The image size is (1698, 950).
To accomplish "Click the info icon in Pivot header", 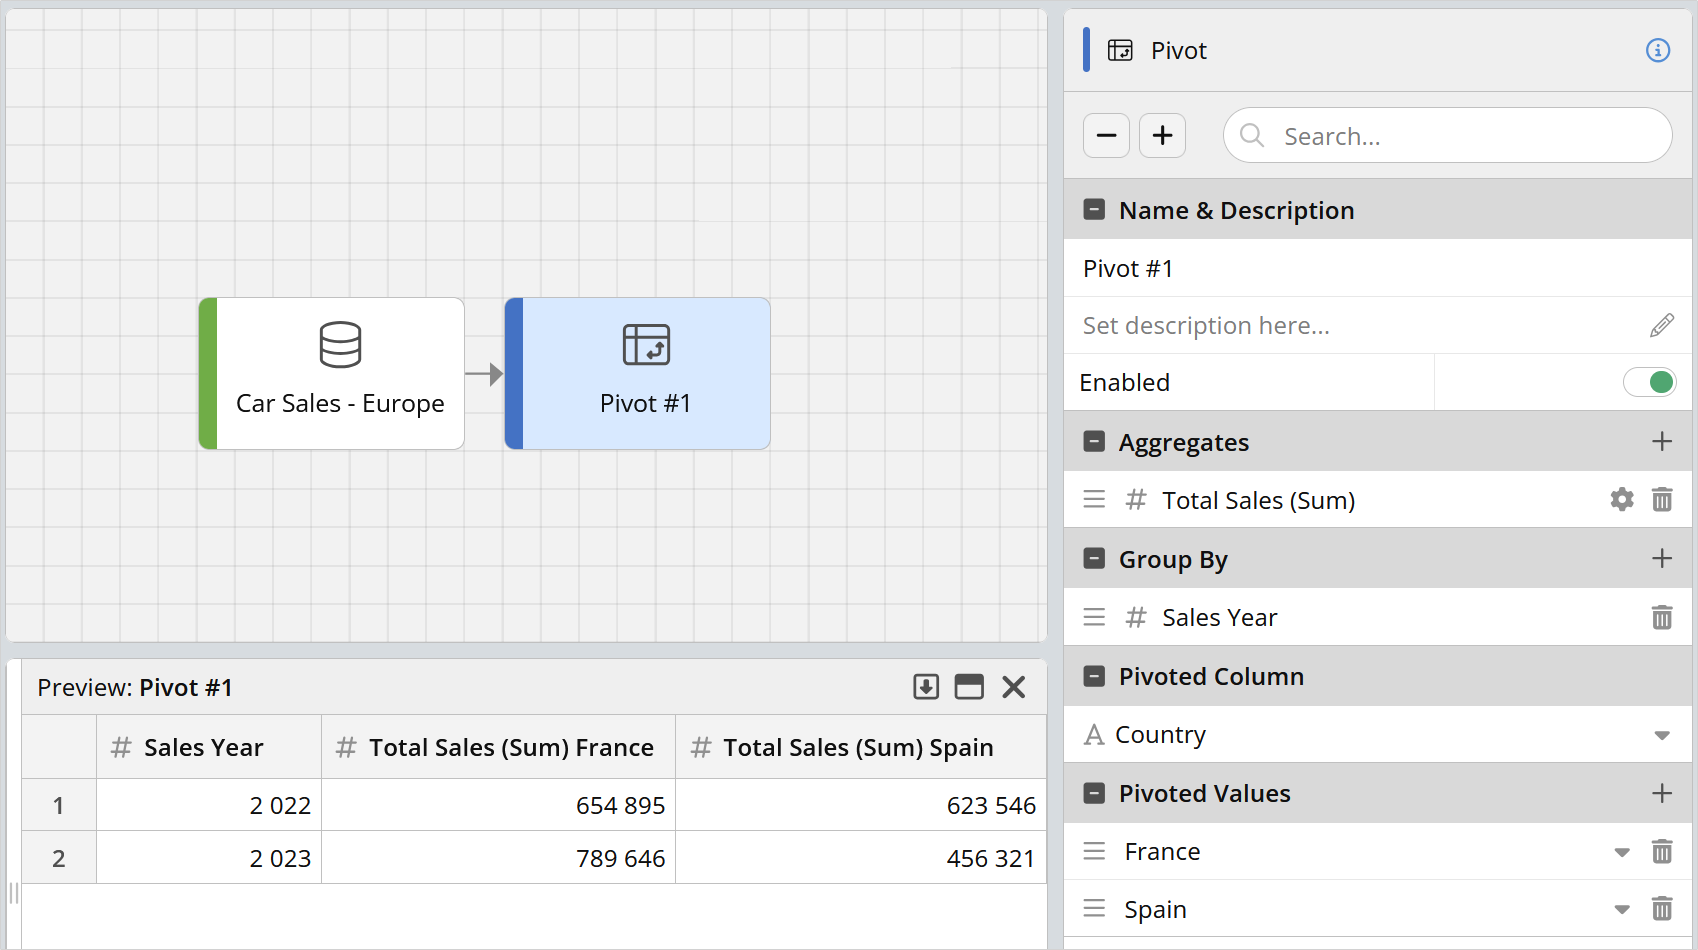I will (1657, 50).
